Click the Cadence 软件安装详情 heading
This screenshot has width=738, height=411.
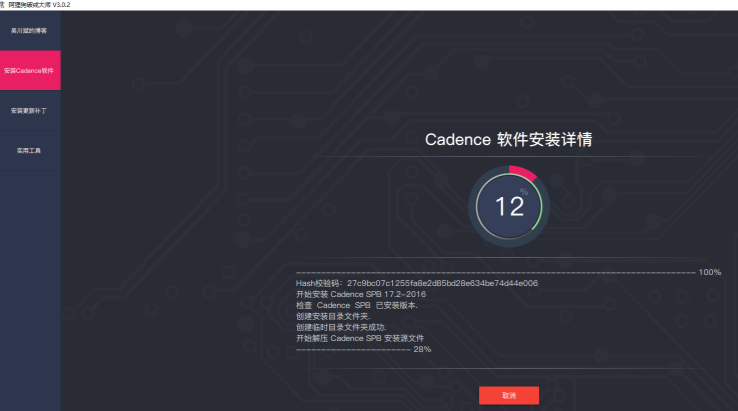pyautogui.click(x=508, y=139)
